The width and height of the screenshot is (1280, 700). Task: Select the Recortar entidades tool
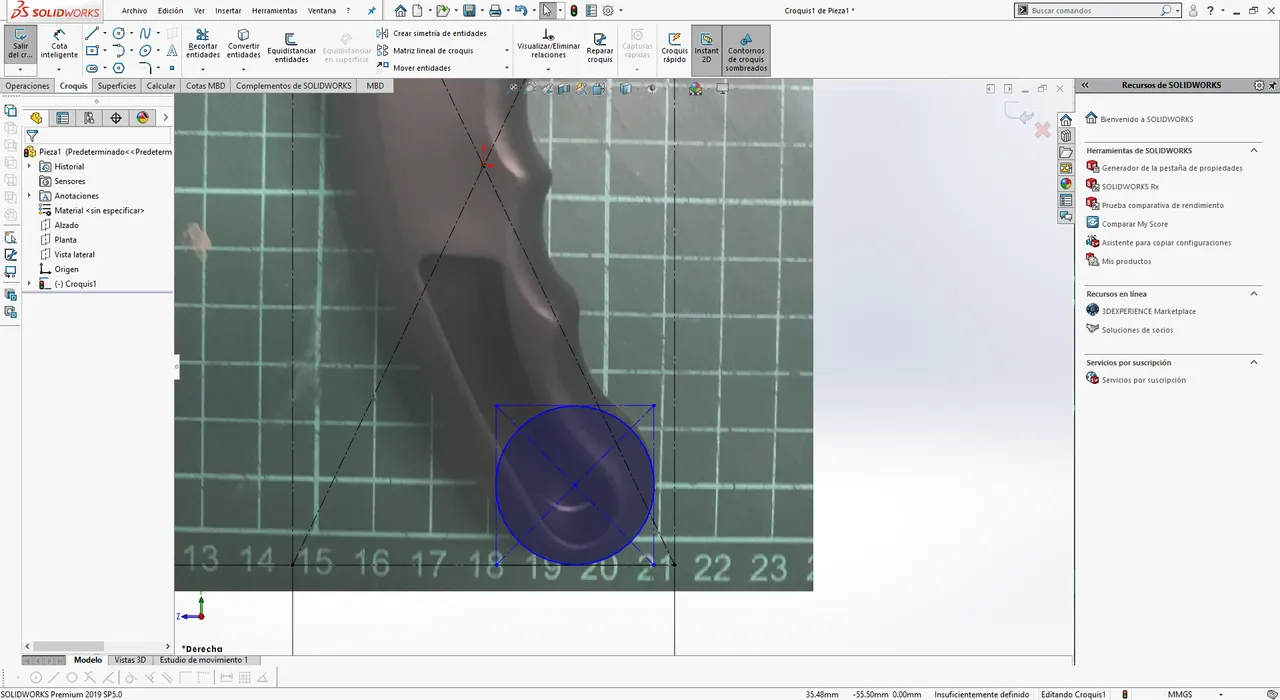(203, 45)
